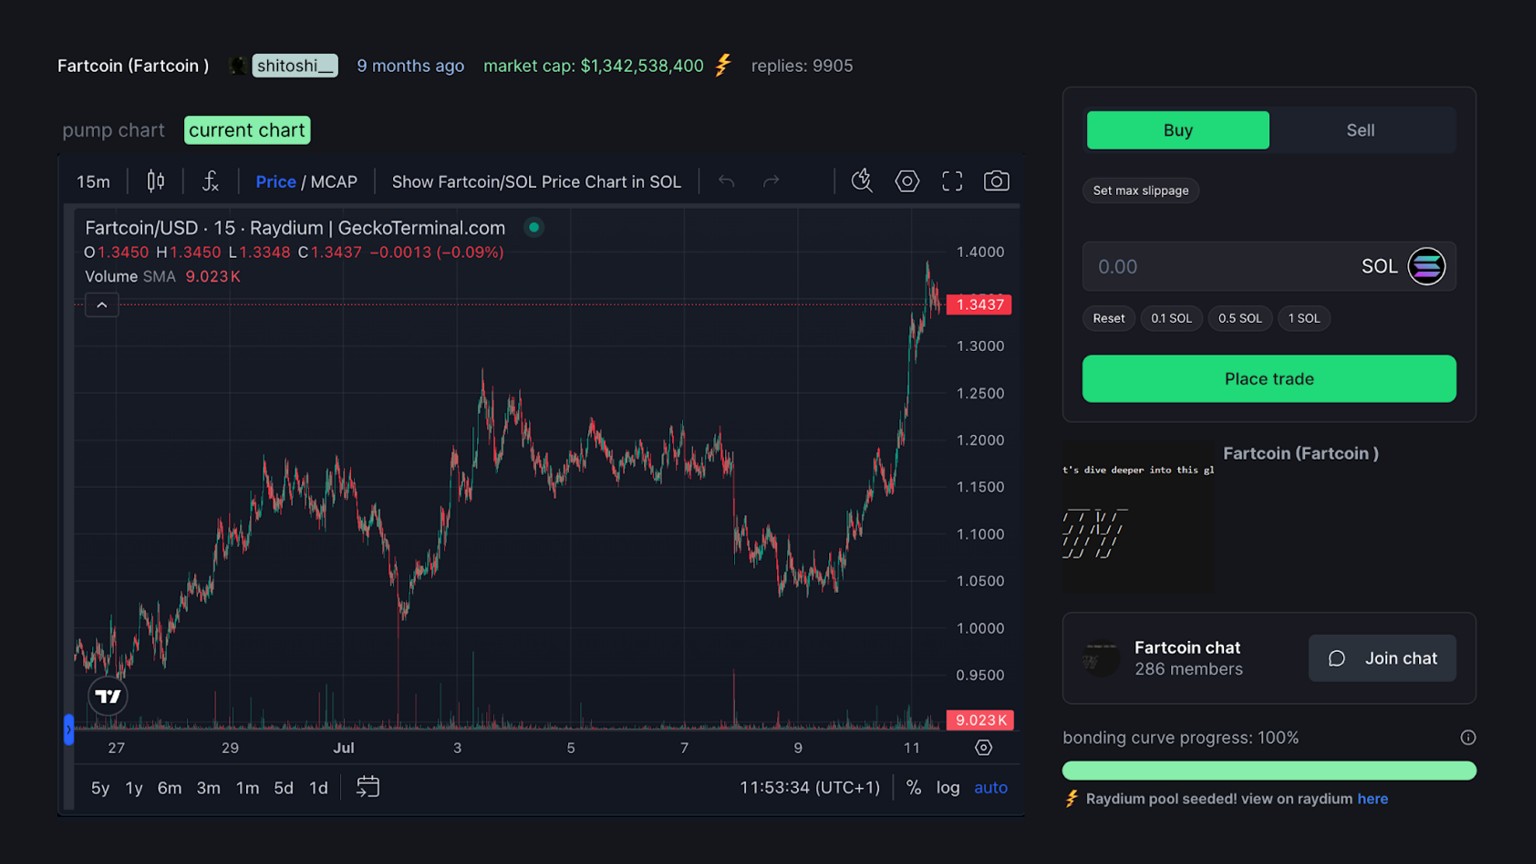Choose the 0.5 SOL preset
This screenshot has width=1536, height=864.
click(x=1240, y=318)
